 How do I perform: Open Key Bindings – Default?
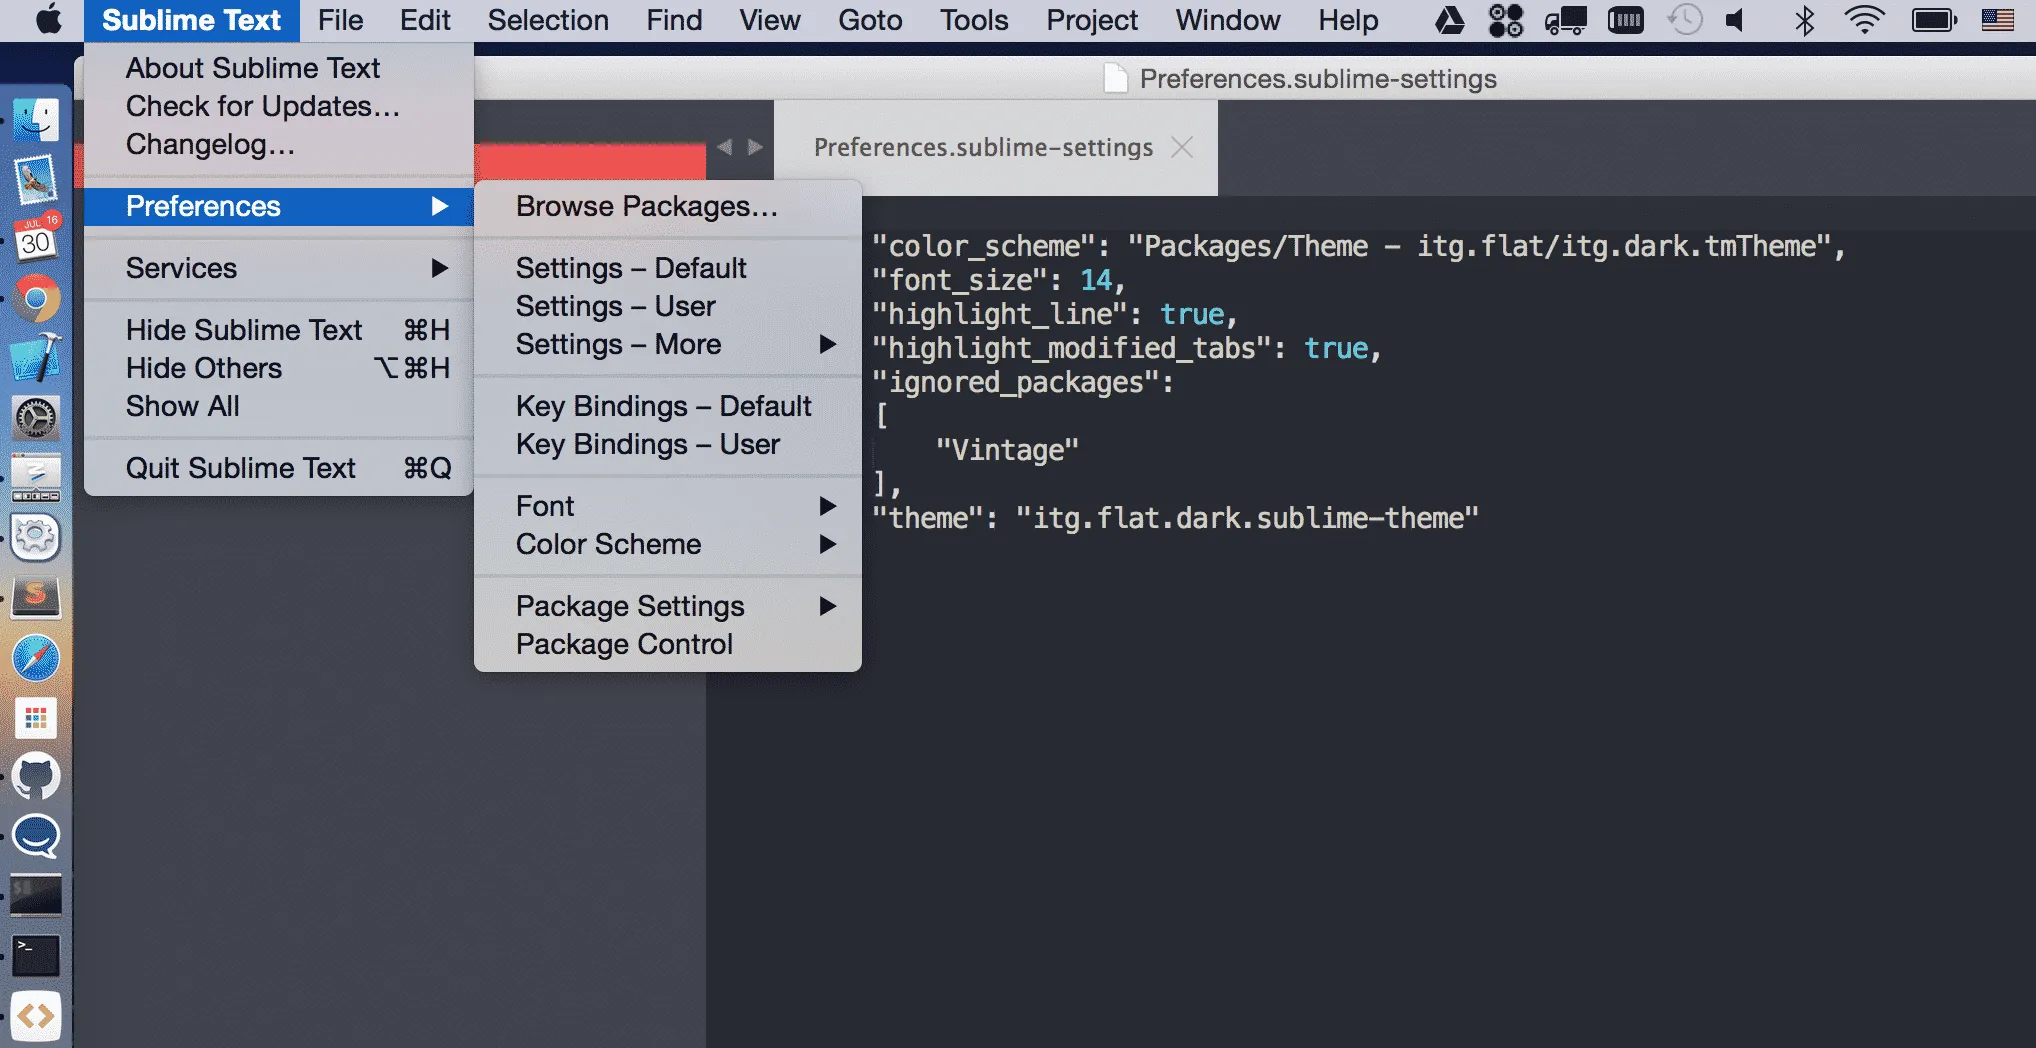pyautogui.click(x=663, y=406)
